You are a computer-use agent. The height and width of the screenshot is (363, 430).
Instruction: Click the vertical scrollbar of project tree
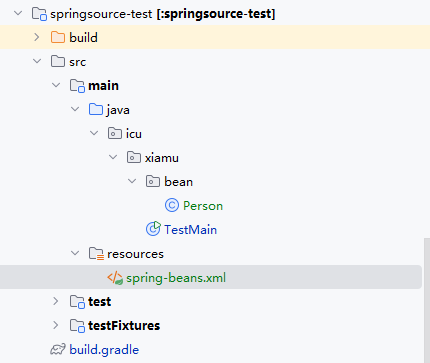427,300
